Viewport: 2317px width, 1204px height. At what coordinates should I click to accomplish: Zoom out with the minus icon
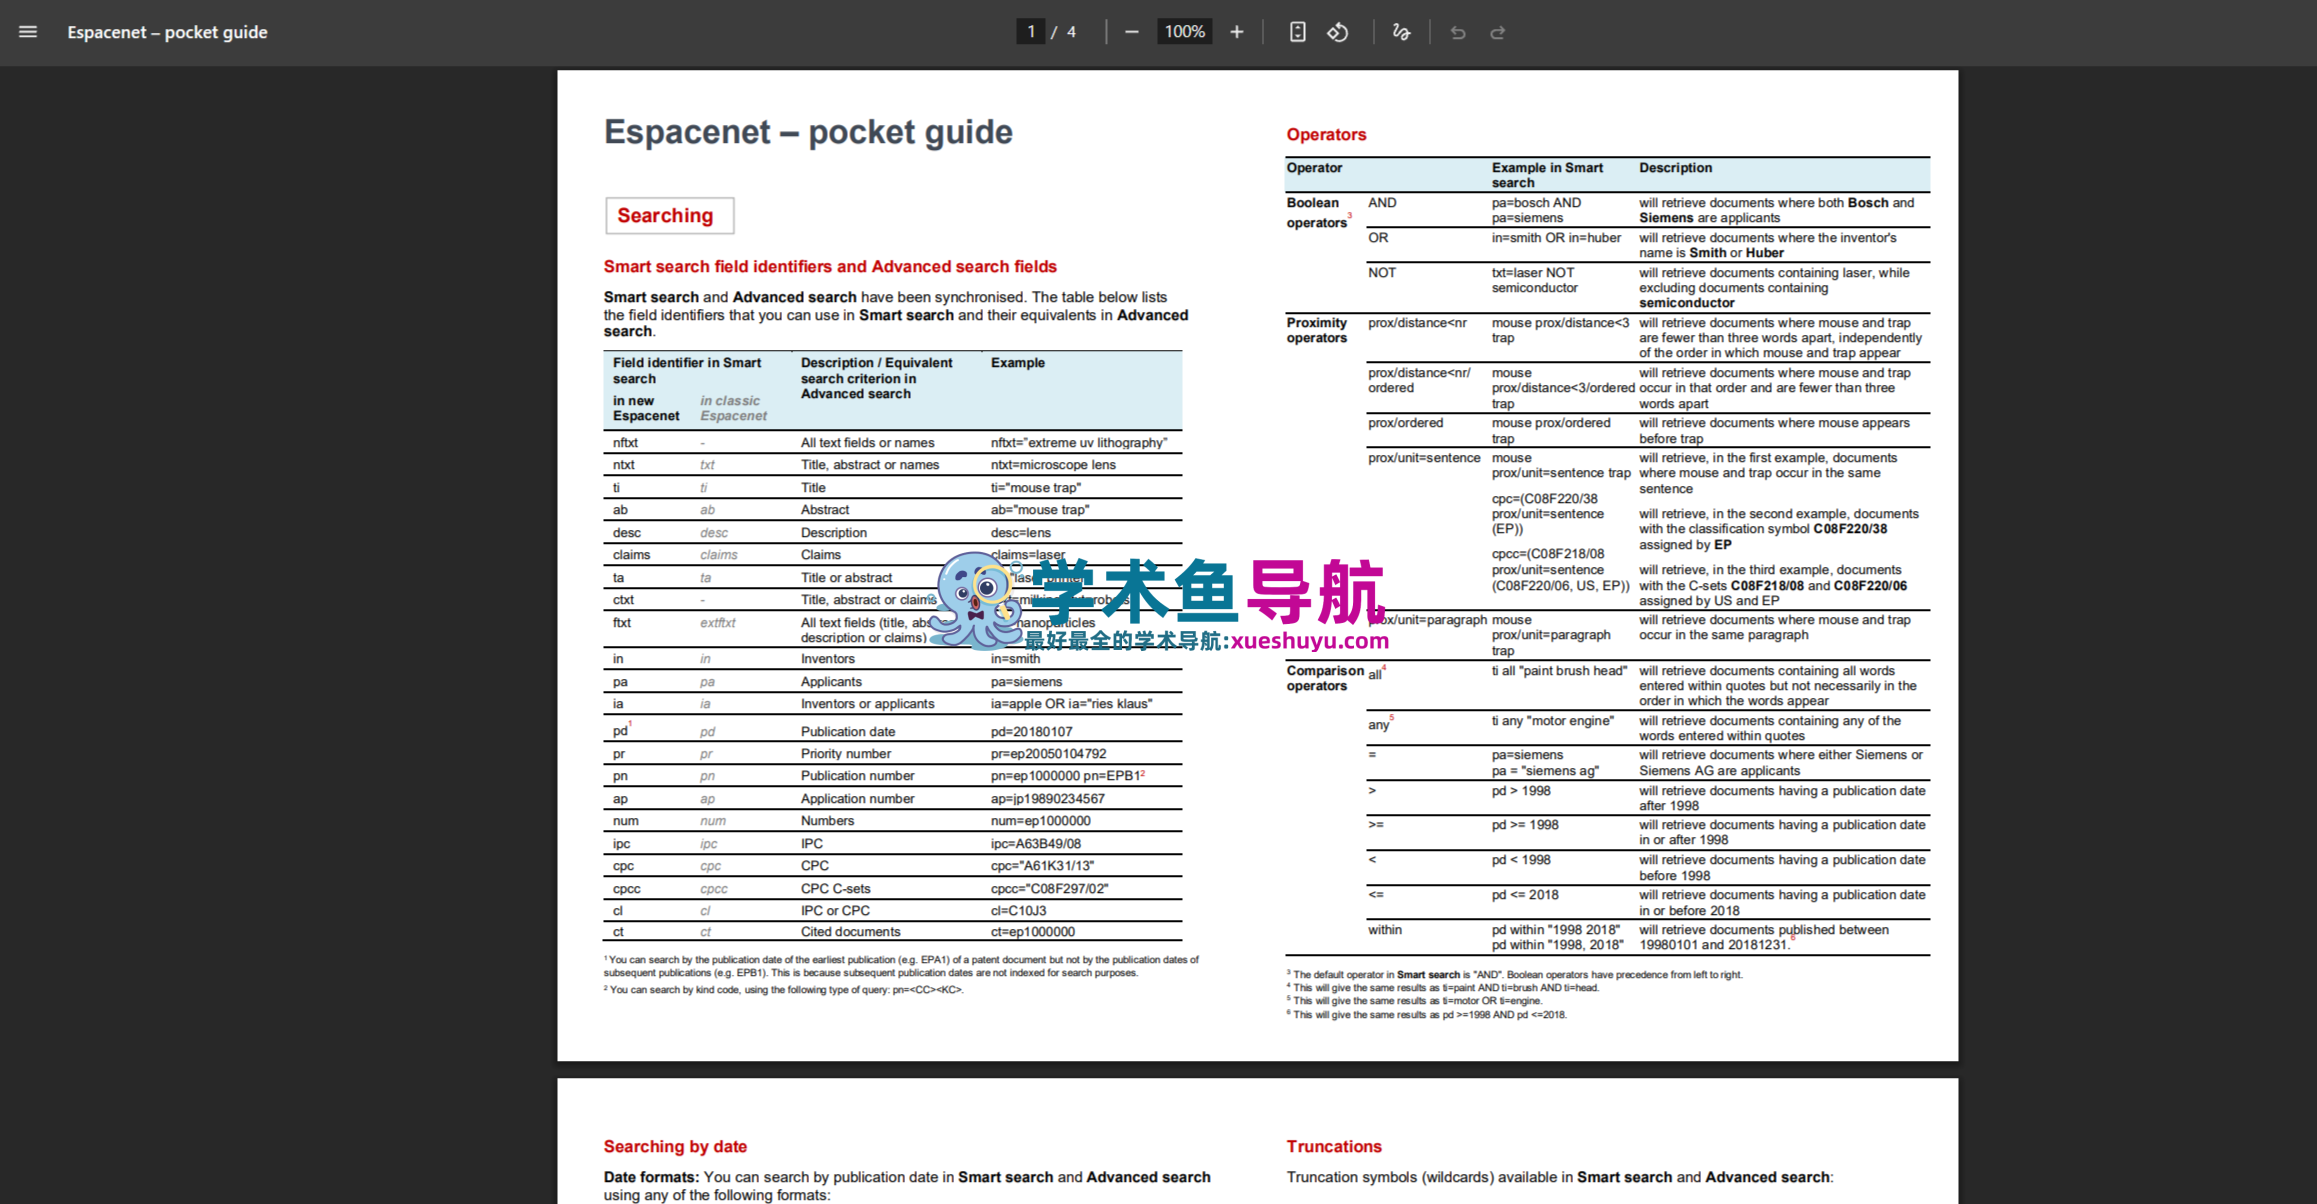coord(1131,32)
